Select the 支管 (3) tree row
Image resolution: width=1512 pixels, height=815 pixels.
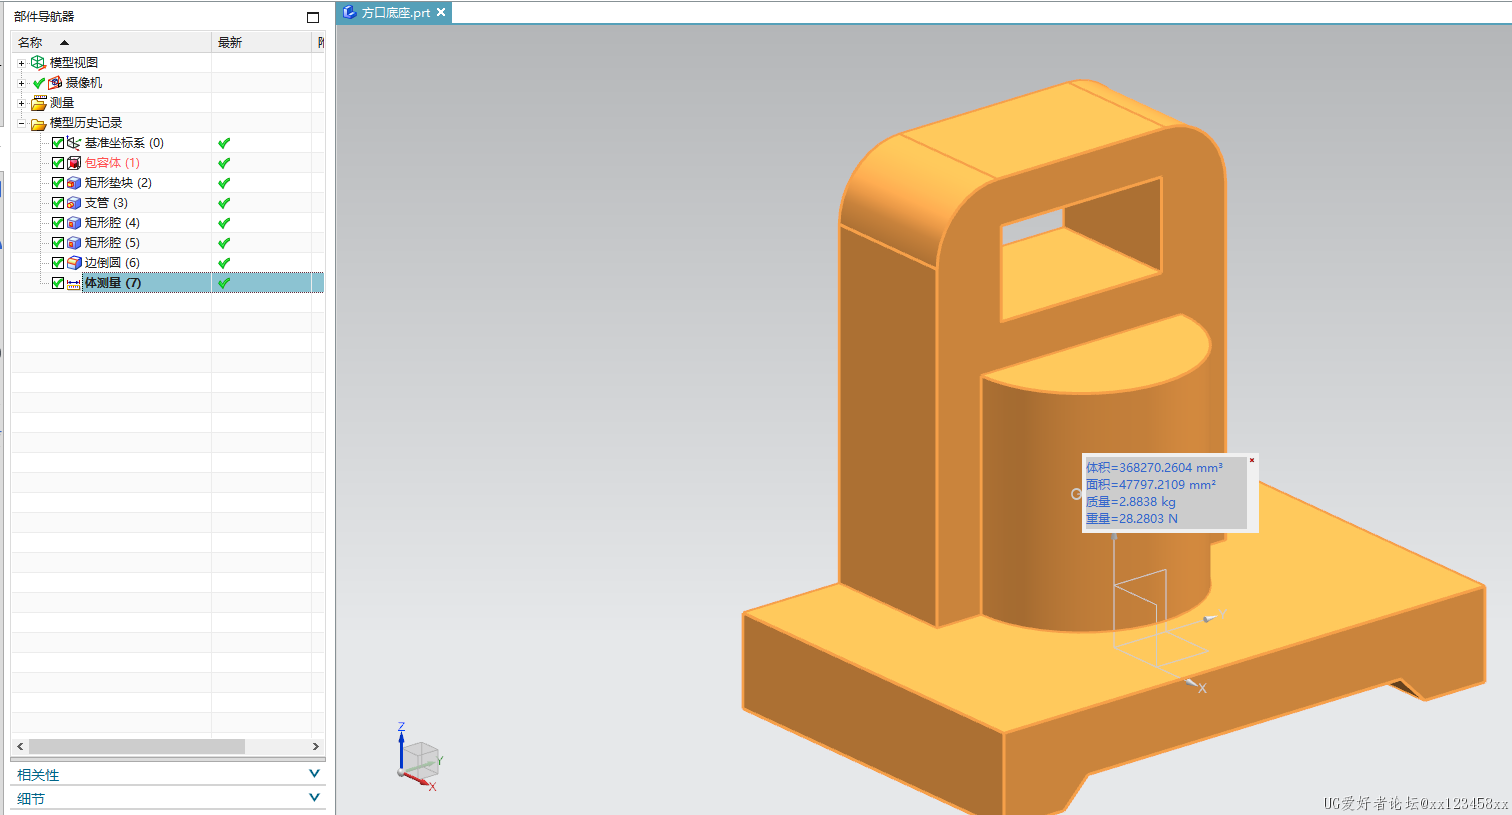click(167, 203)
